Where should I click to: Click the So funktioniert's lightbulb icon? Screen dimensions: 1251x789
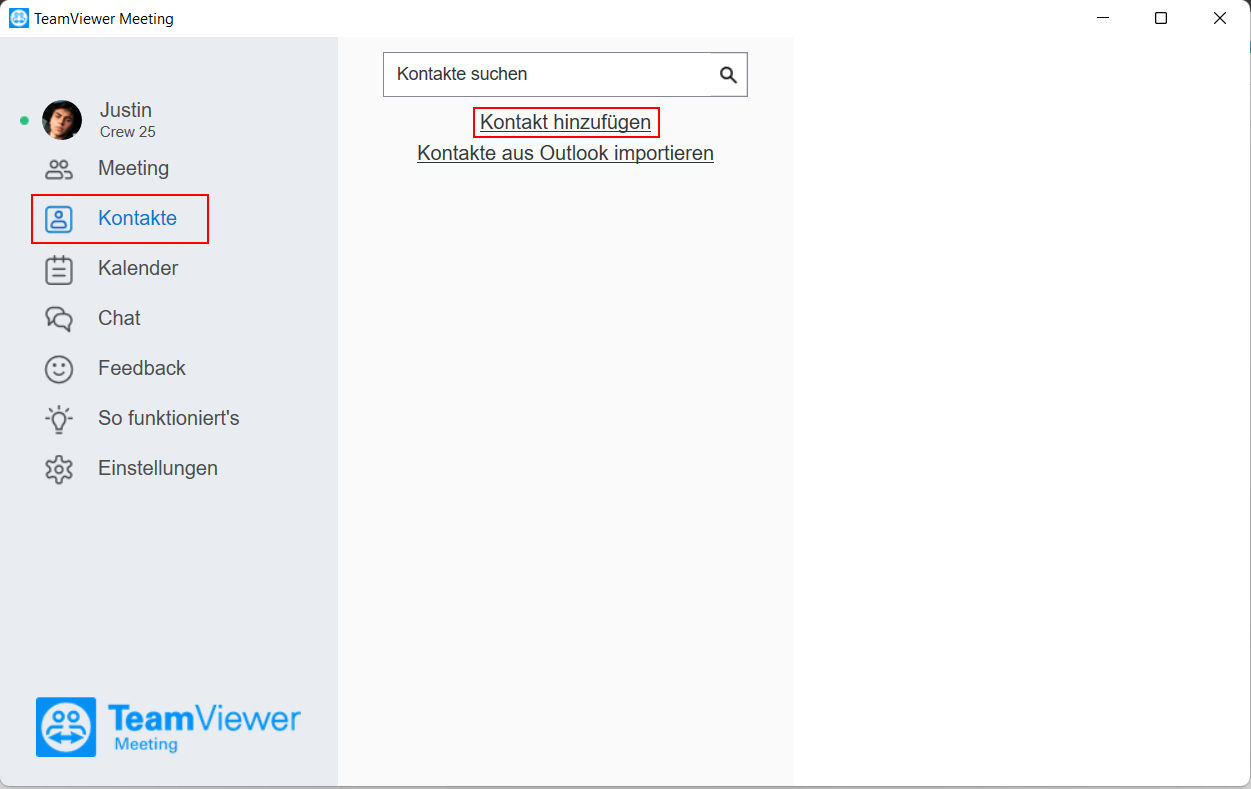point(59,419)
